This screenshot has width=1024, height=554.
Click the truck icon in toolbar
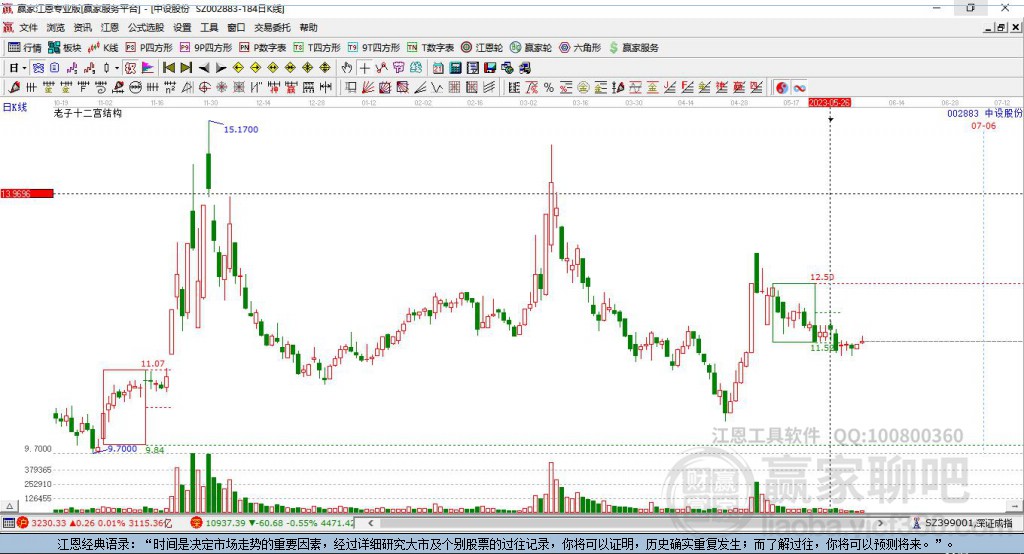coord(524,68)
